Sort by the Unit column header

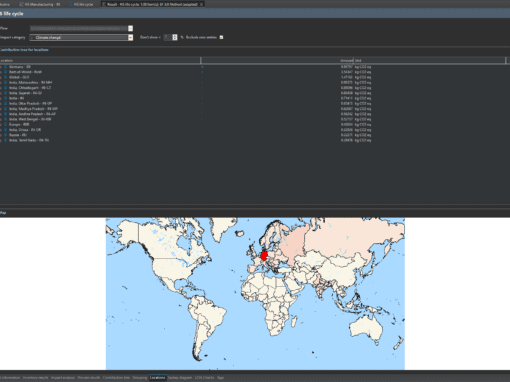pos(430,61)
